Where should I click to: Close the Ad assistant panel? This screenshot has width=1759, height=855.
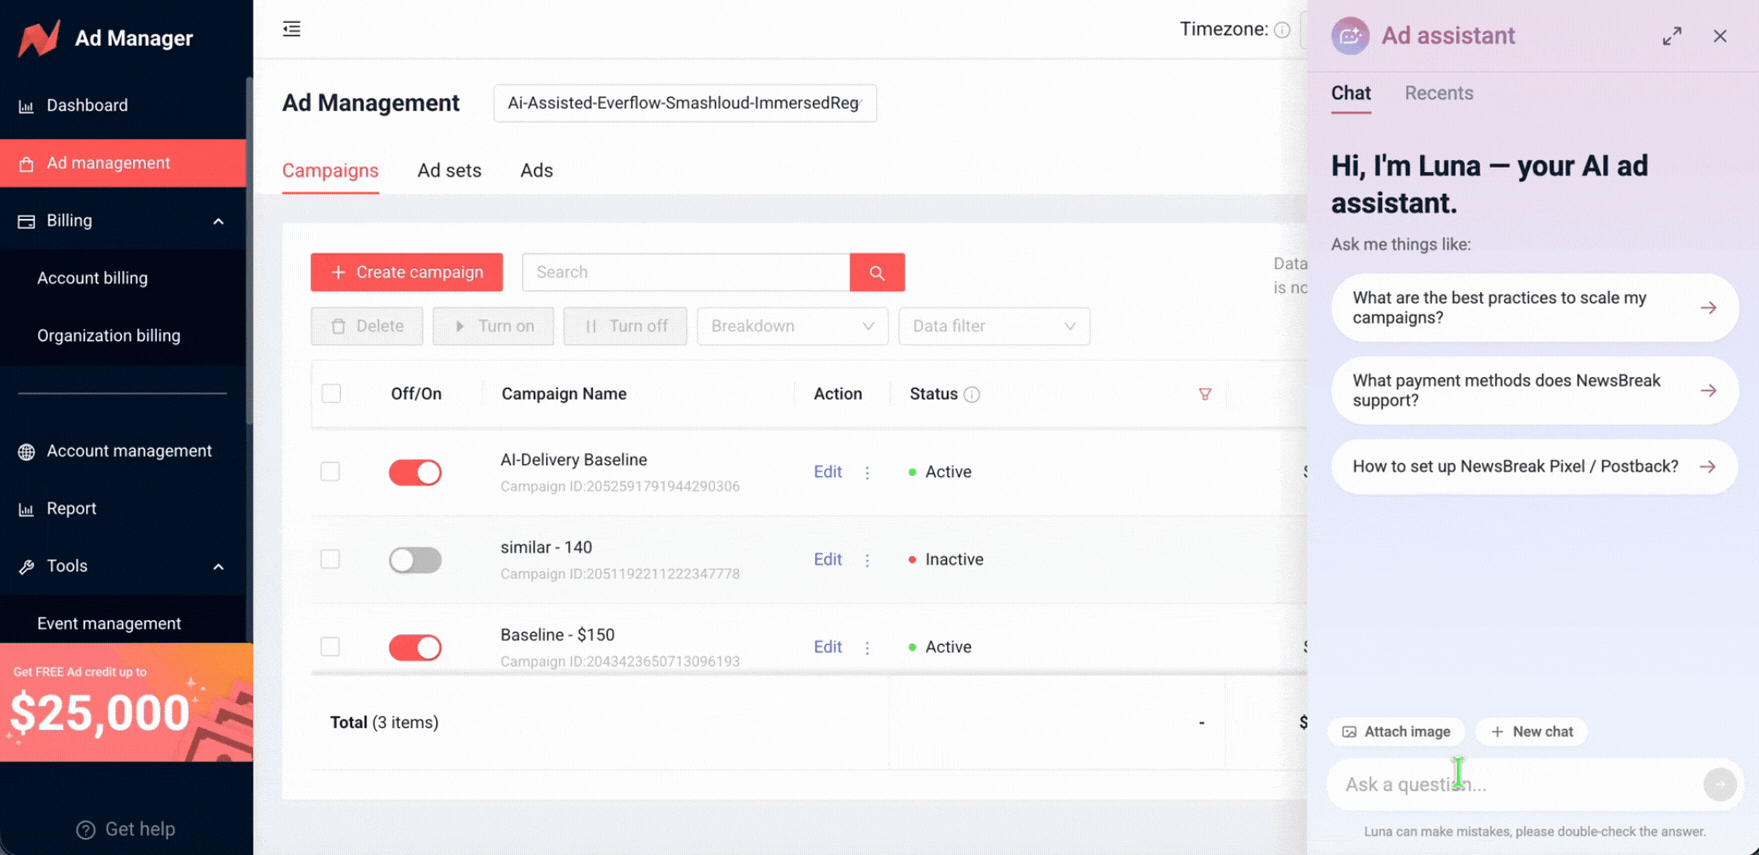[x=1720, y=36]
